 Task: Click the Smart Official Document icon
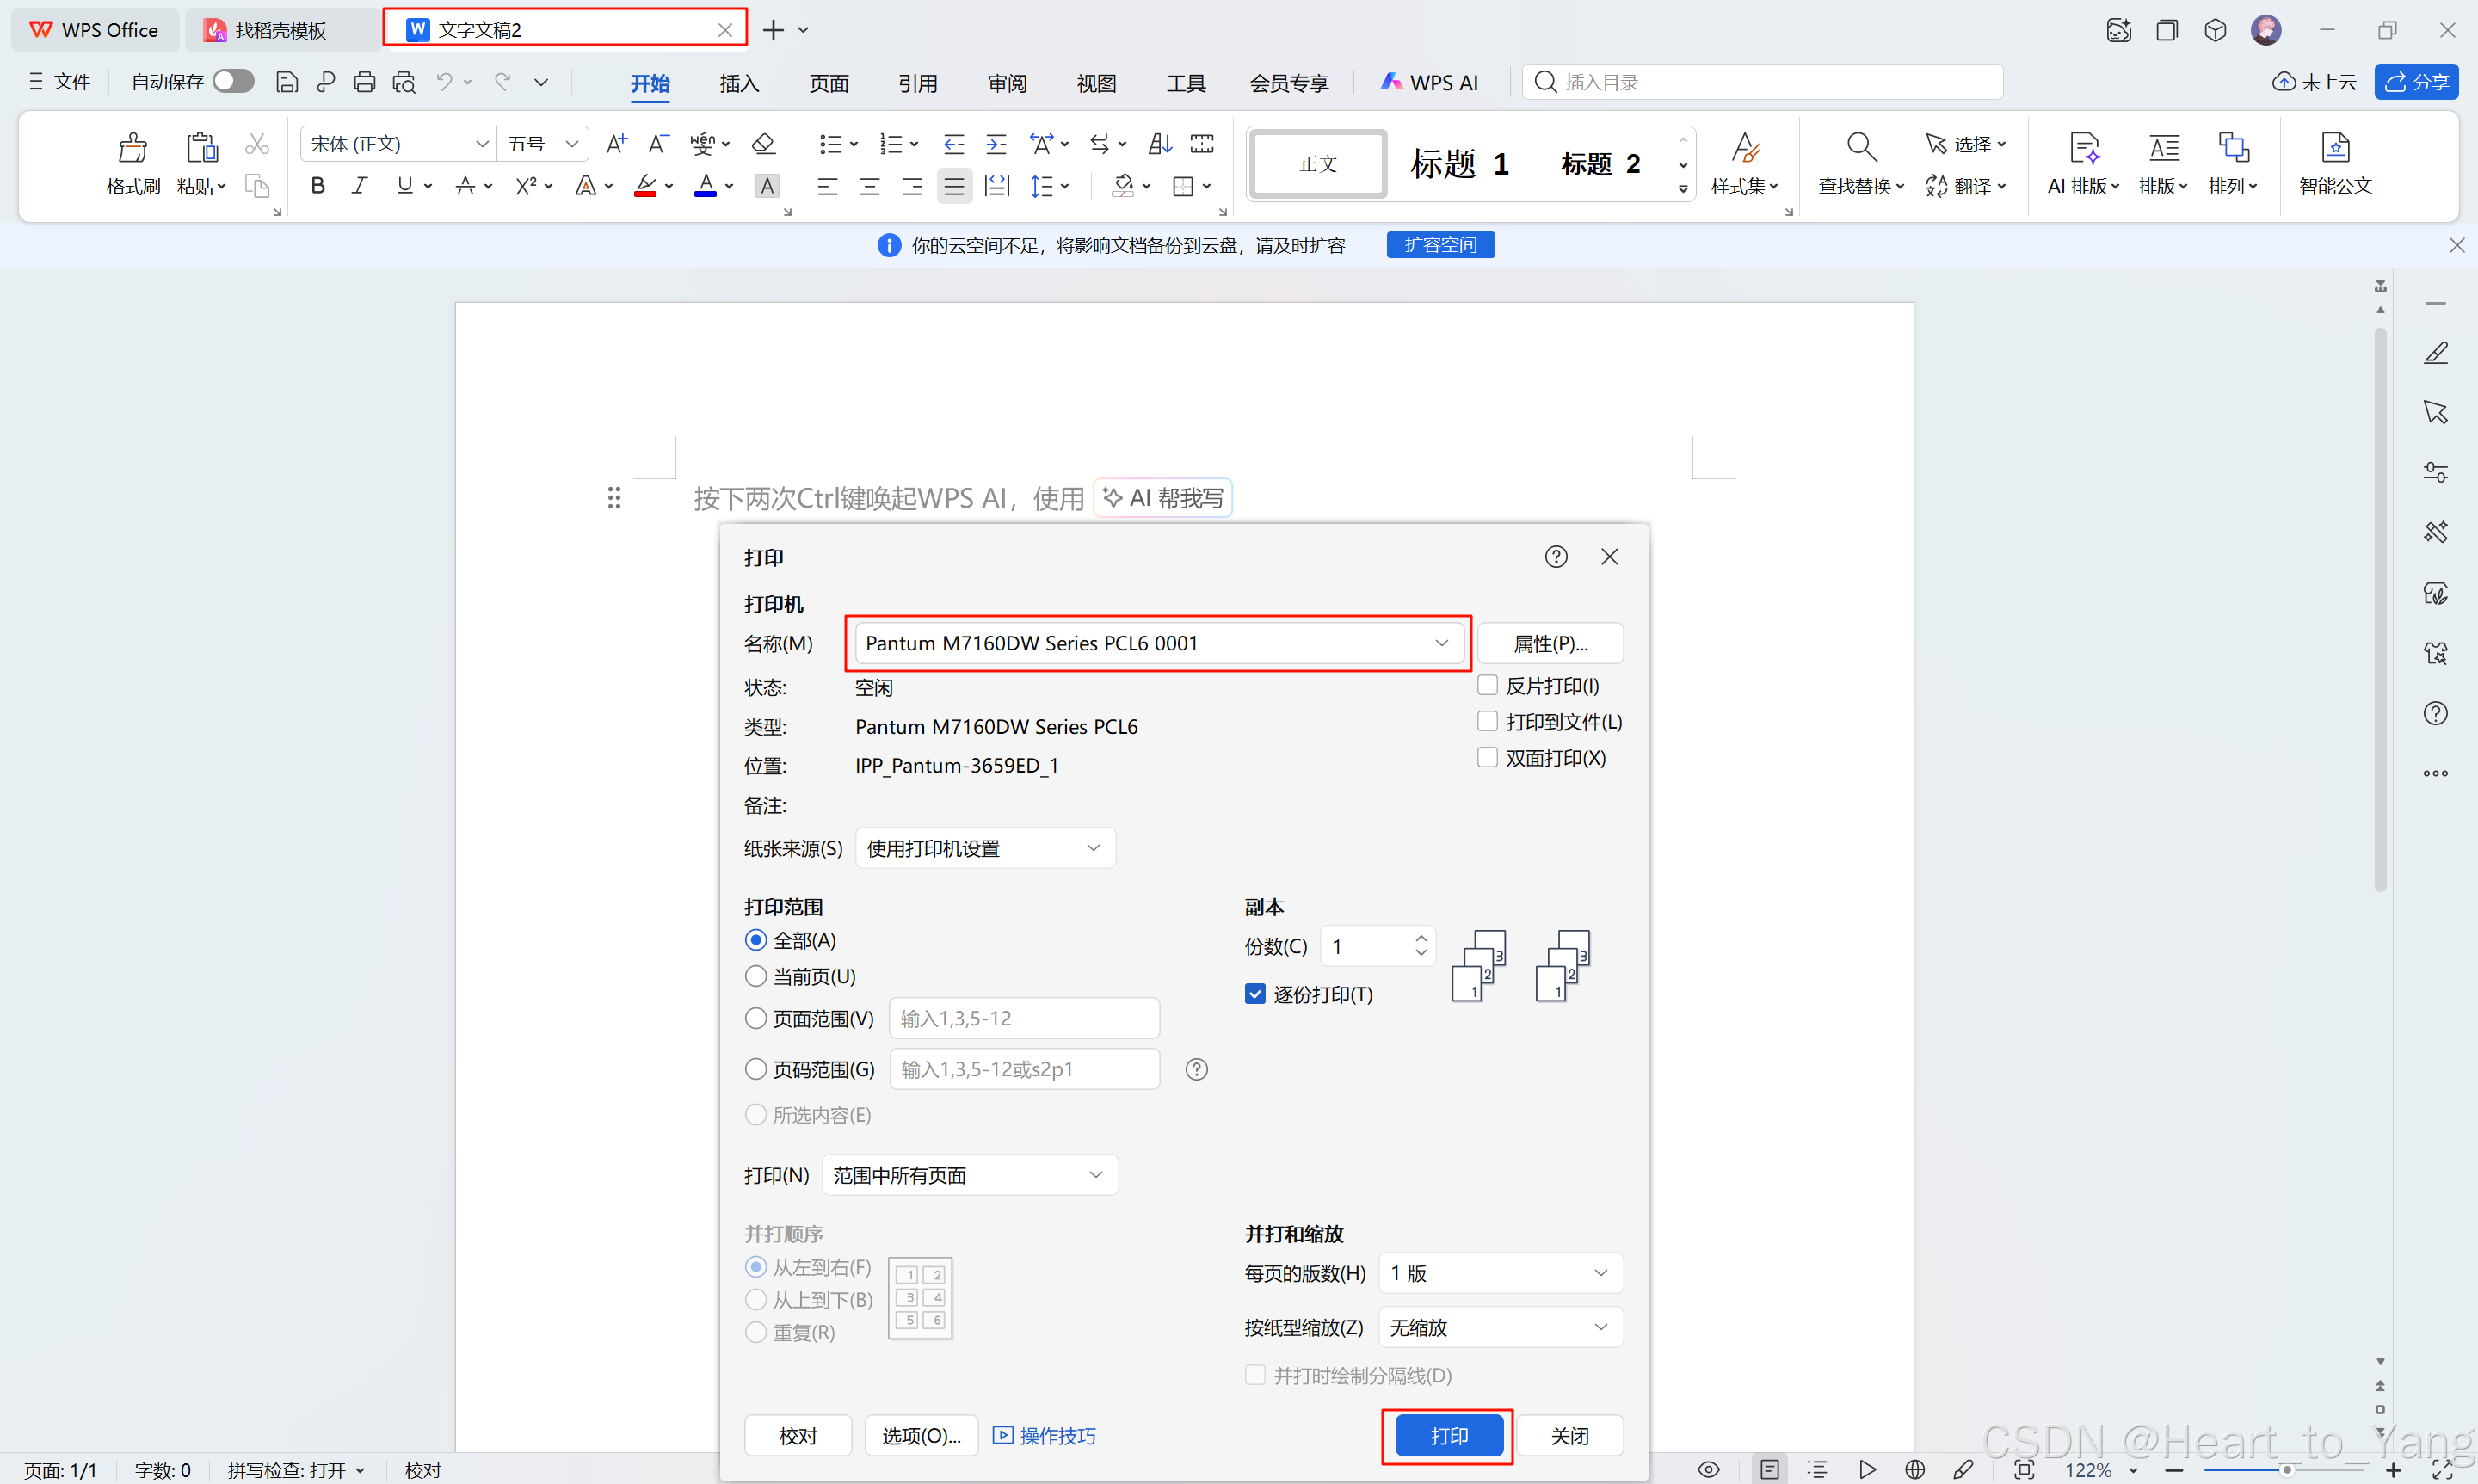pos(2334,148)
